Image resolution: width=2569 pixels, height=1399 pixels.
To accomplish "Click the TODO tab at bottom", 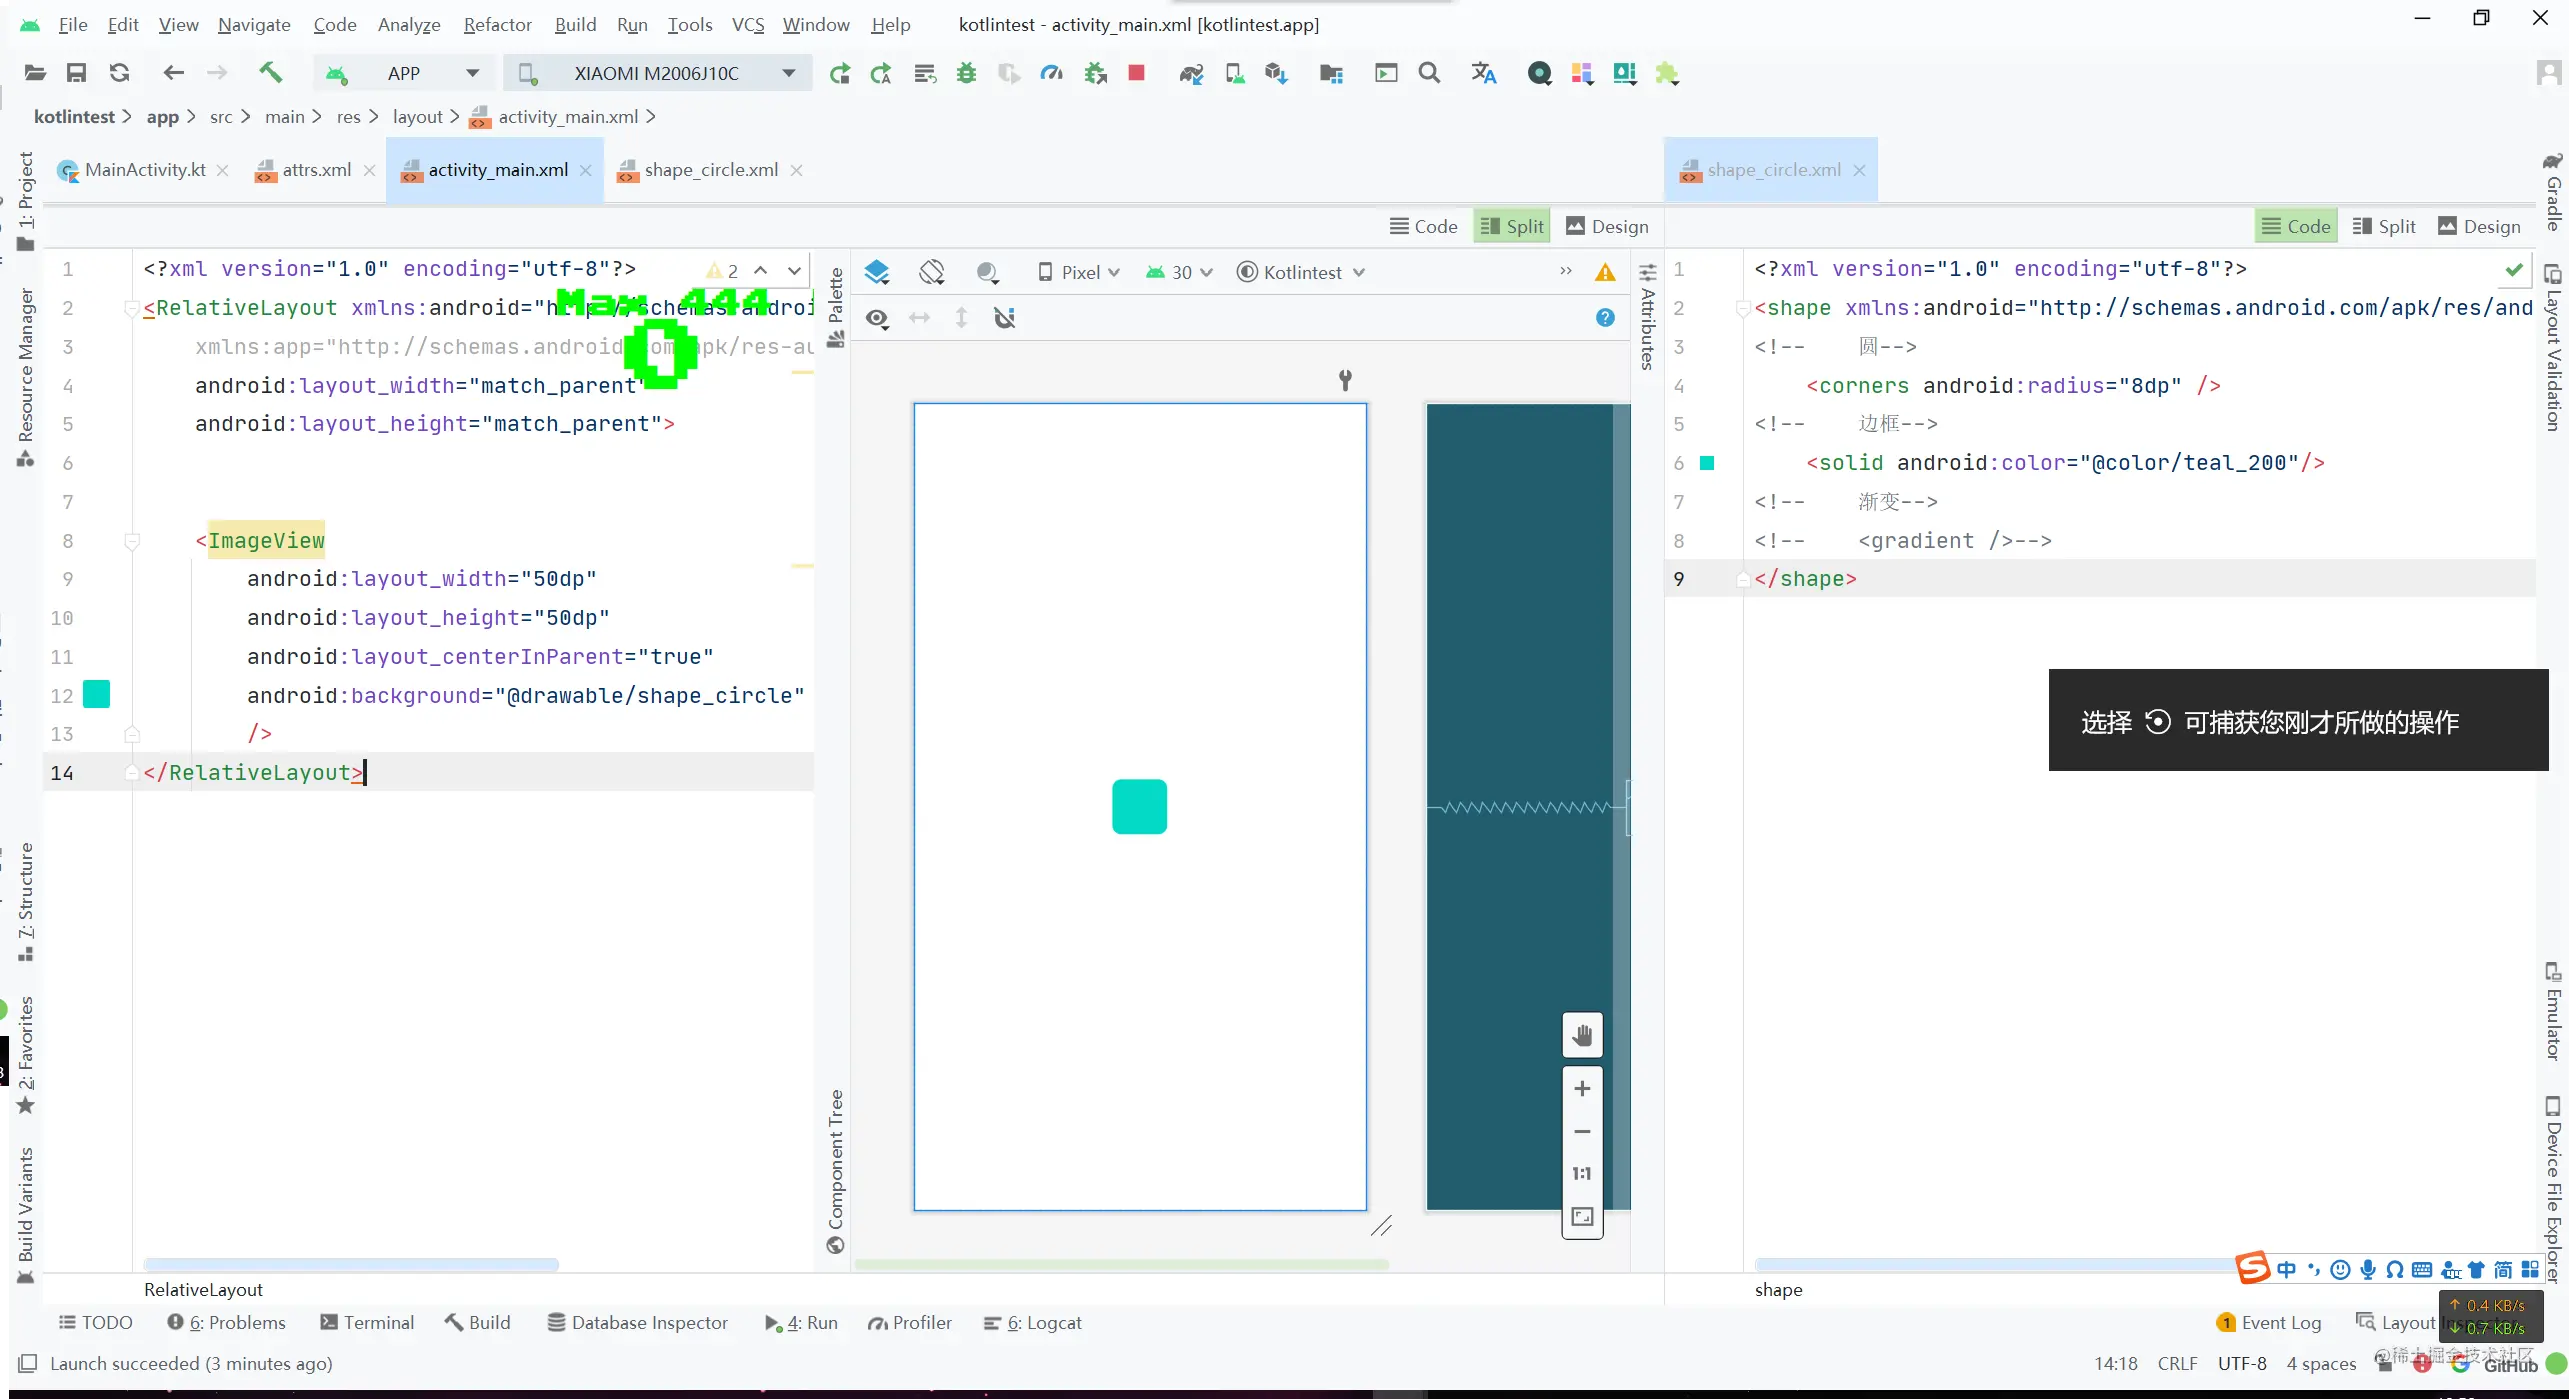I will coord(93,1323).
